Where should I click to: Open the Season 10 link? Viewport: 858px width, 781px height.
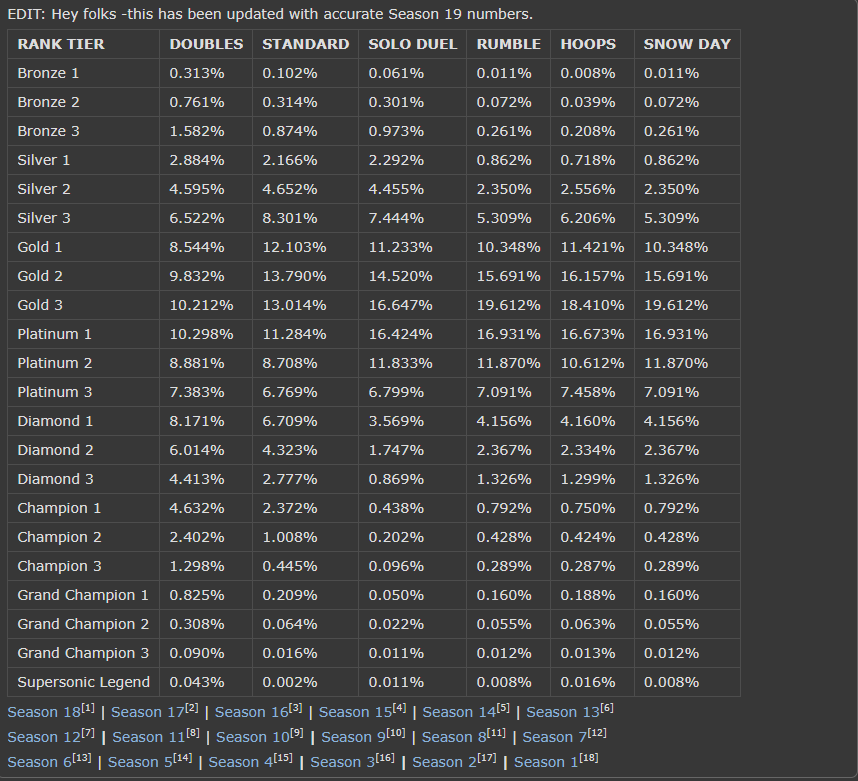252,737
